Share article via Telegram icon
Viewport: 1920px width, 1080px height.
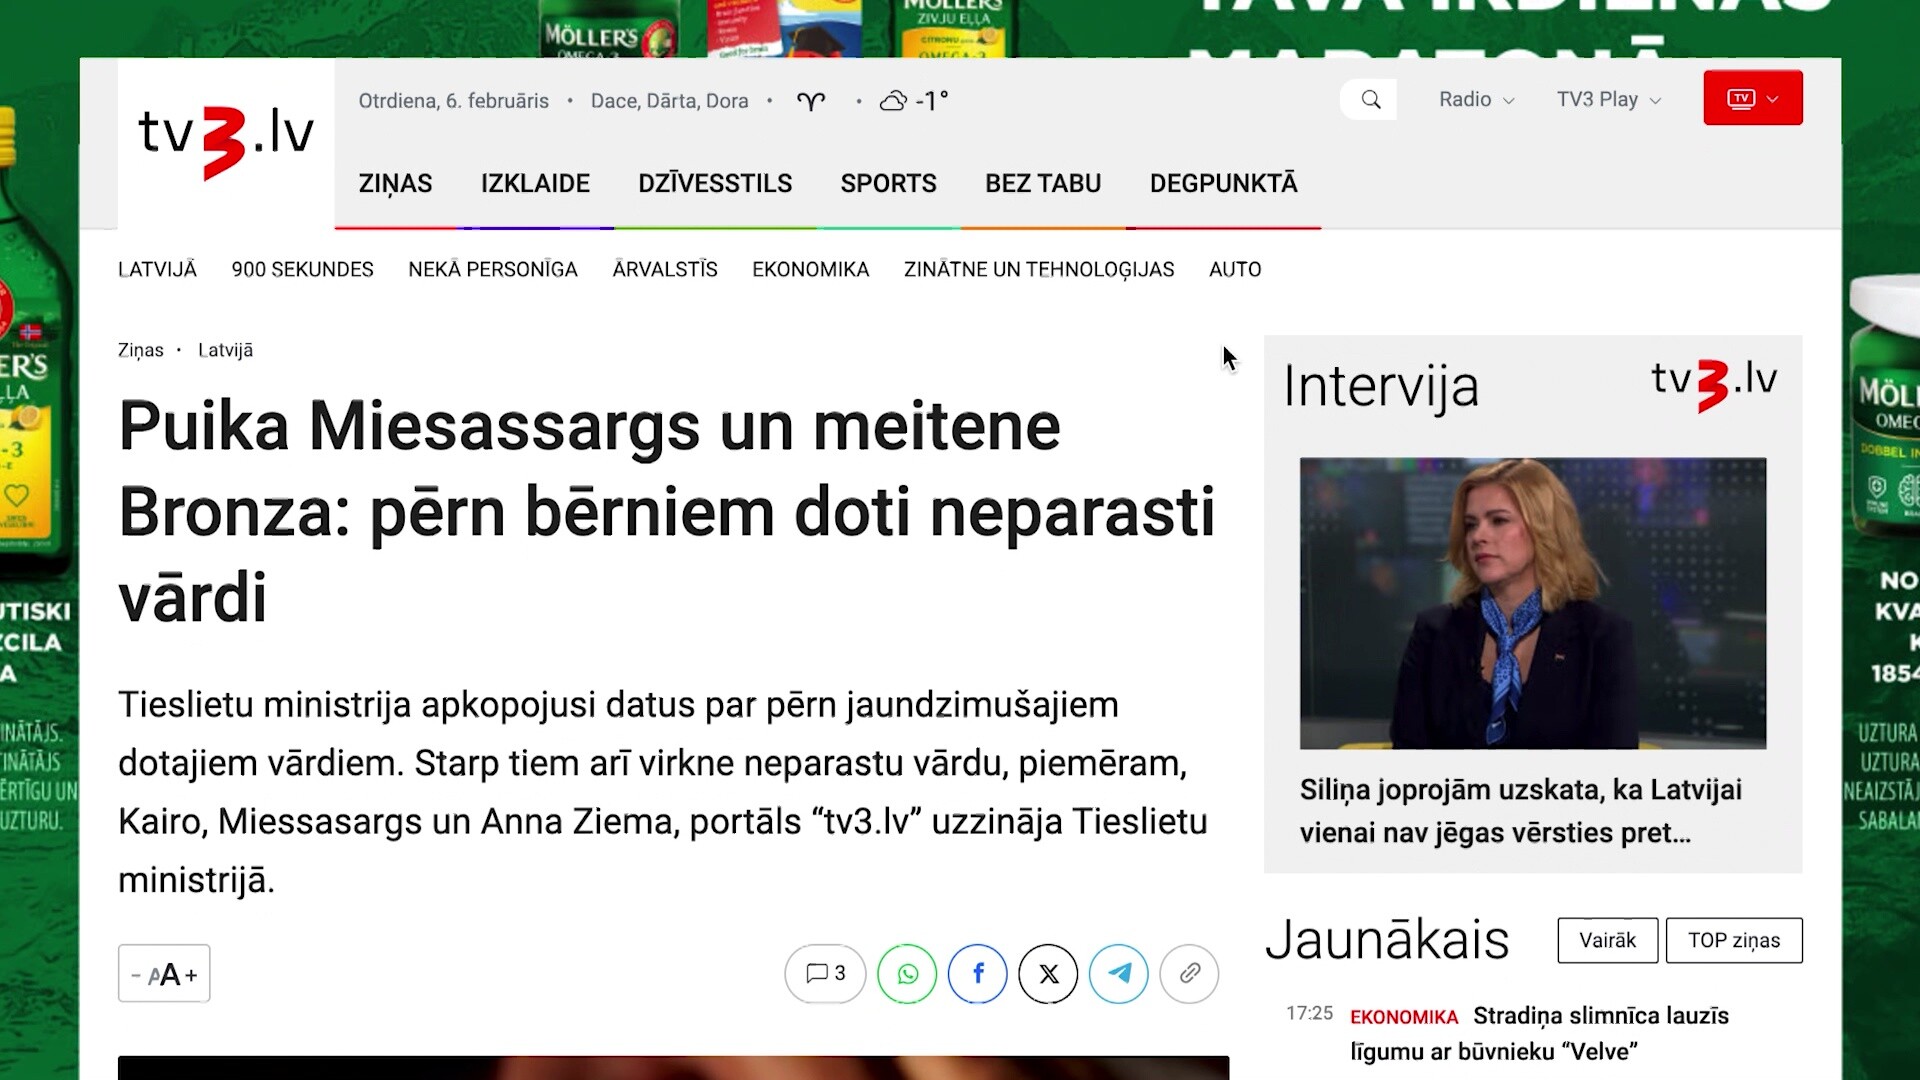(1119, 973)
